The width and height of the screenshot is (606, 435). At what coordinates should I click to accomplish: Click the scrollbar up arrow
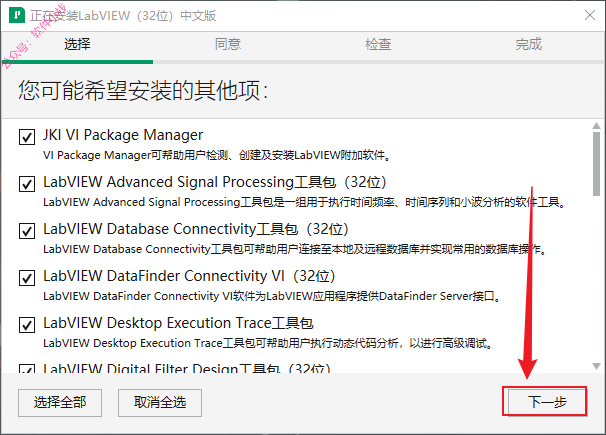pos(596,126)
